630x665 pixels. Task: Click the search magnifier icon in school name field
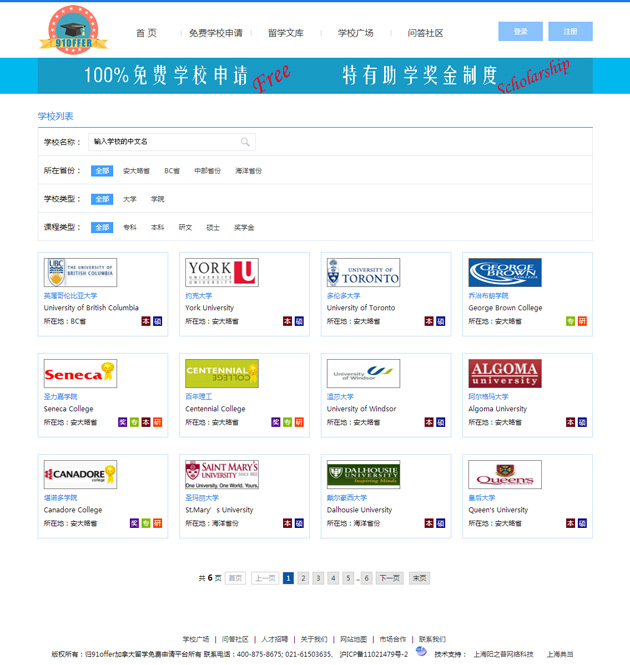[245, 142]
